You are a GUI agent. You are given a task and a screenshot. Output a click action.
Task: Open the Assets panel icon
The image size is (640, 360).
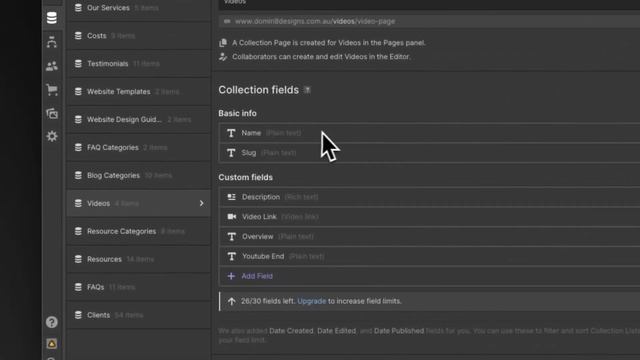(x=52, y=113)
